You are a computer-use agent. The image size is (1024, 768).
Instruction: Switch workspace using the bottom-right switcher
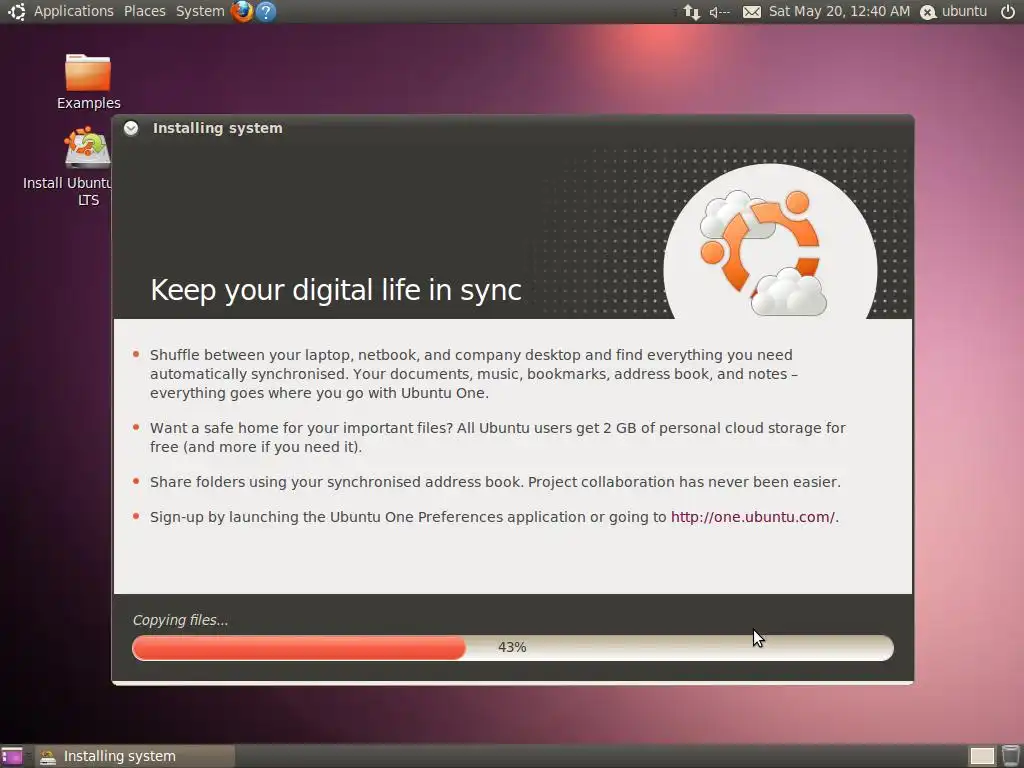click(x=982, y=756)
